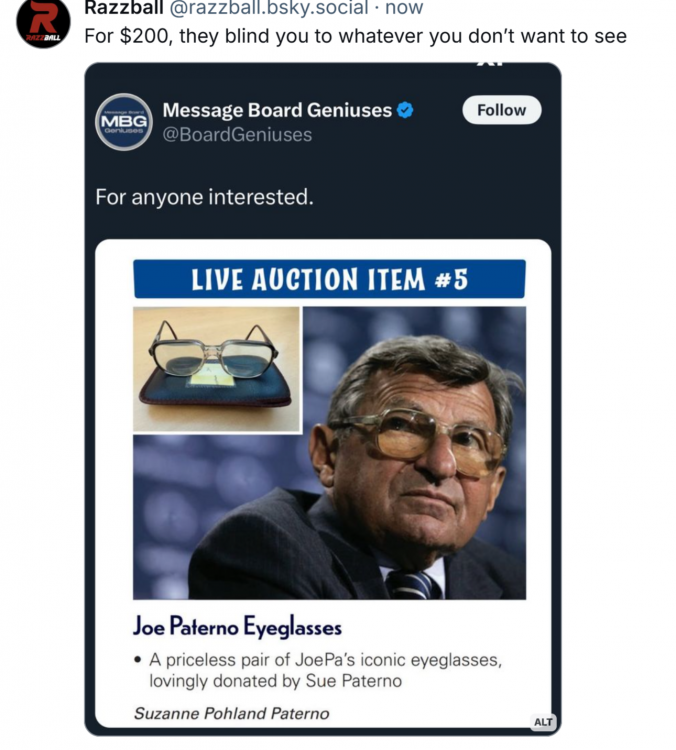Click the blue verified checkmark badge
The image size is (676, 750).
pyautogui.click(x=405, y=110)
